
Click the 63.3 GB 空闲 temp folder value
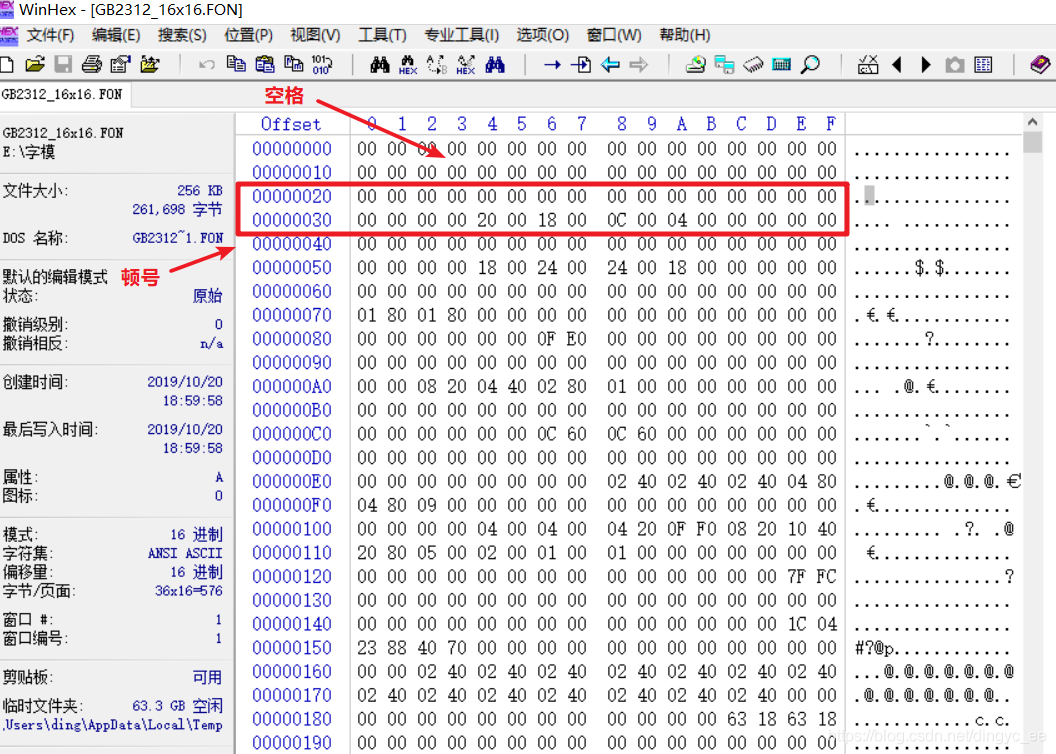(x=177, y=706)
